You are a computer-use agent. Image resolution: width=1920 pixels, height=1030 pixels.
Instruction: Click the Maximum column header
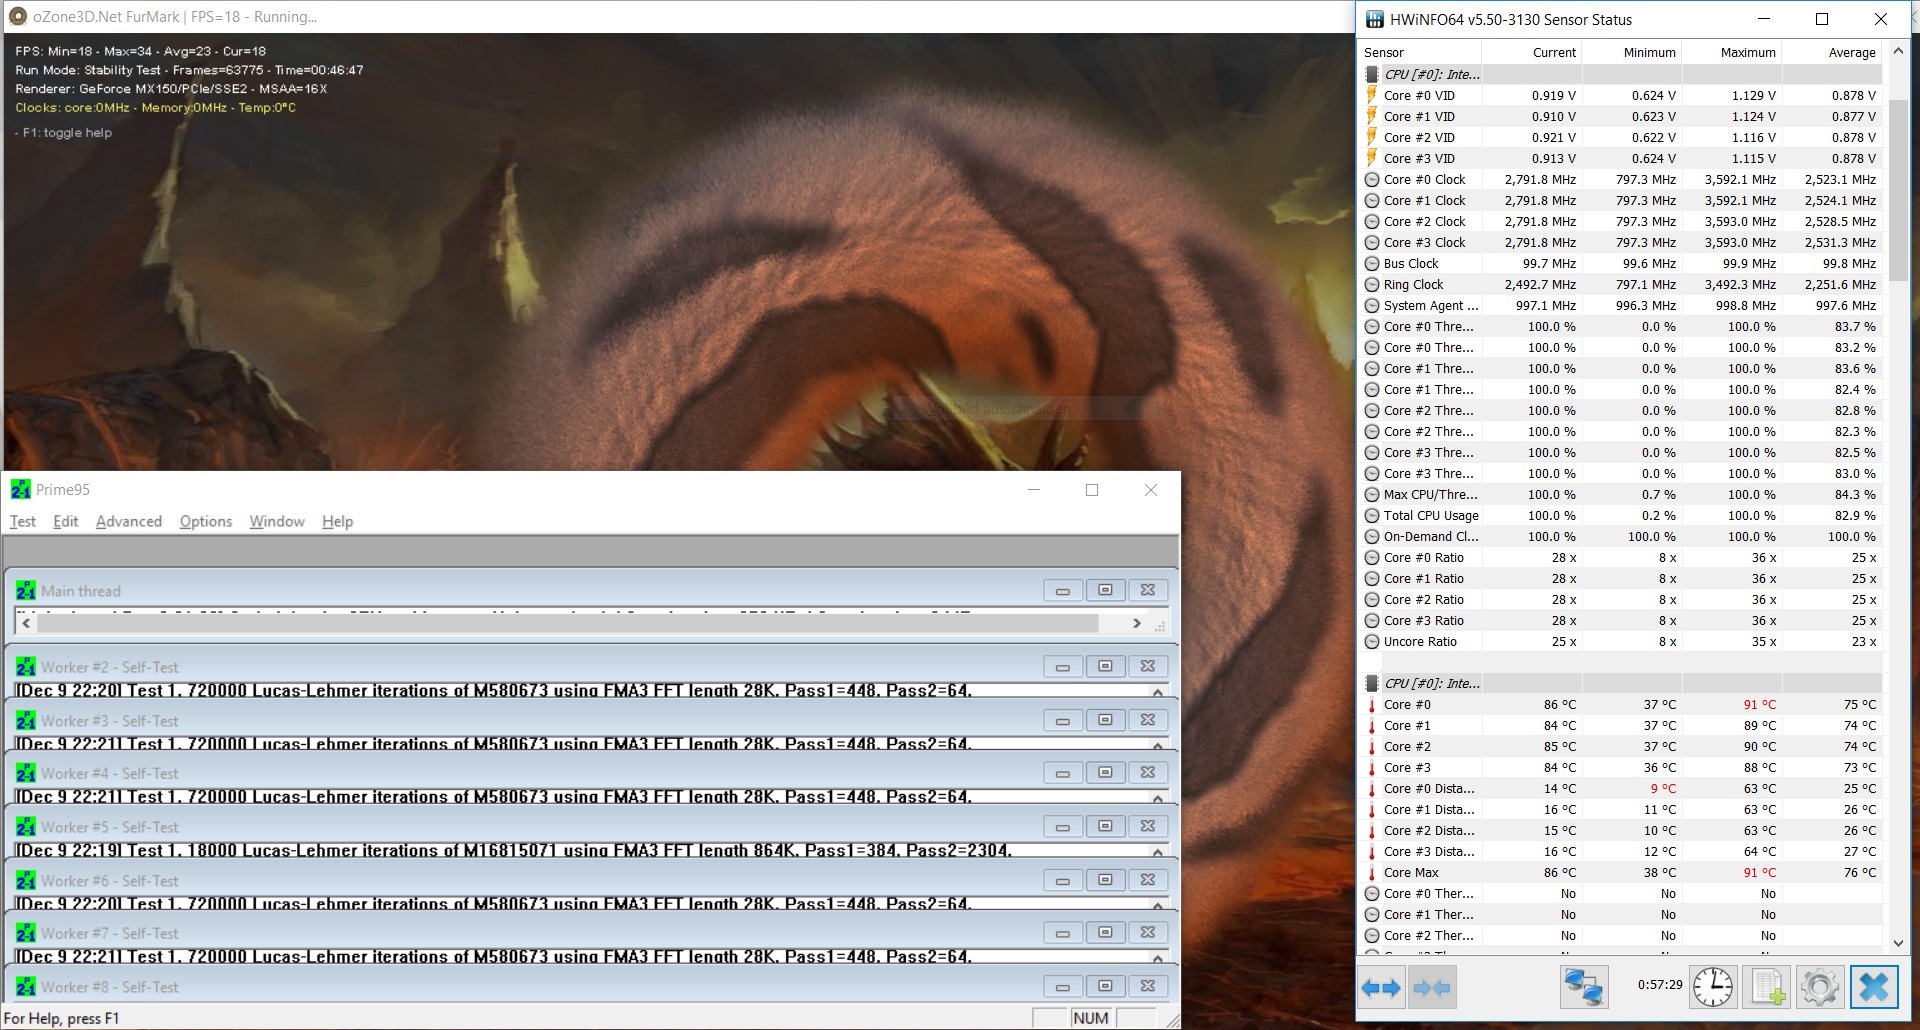[1732, 53]
